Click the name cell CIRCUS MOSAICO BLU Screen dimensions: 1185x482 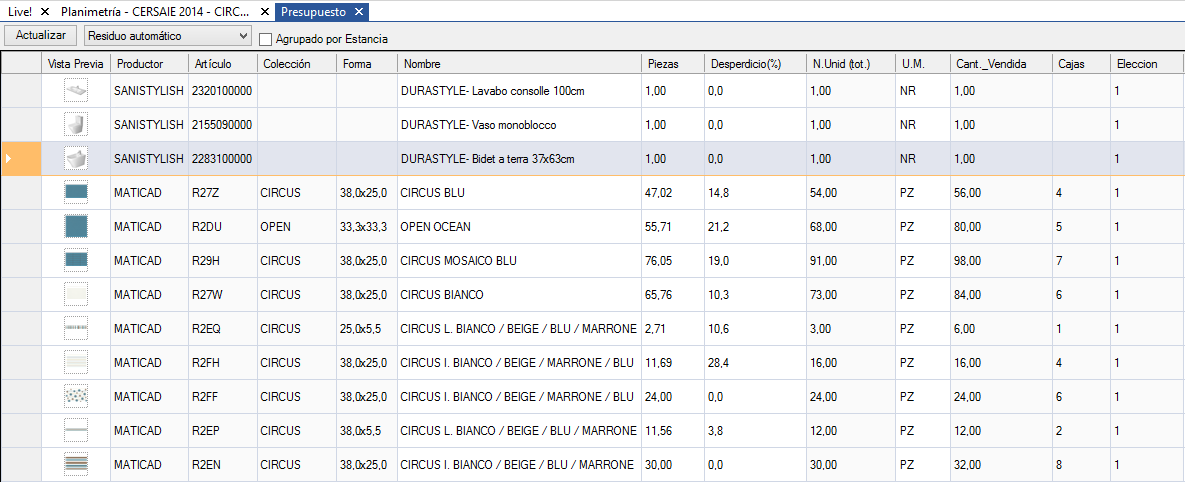pyautogui.click(x=519, y=261)
